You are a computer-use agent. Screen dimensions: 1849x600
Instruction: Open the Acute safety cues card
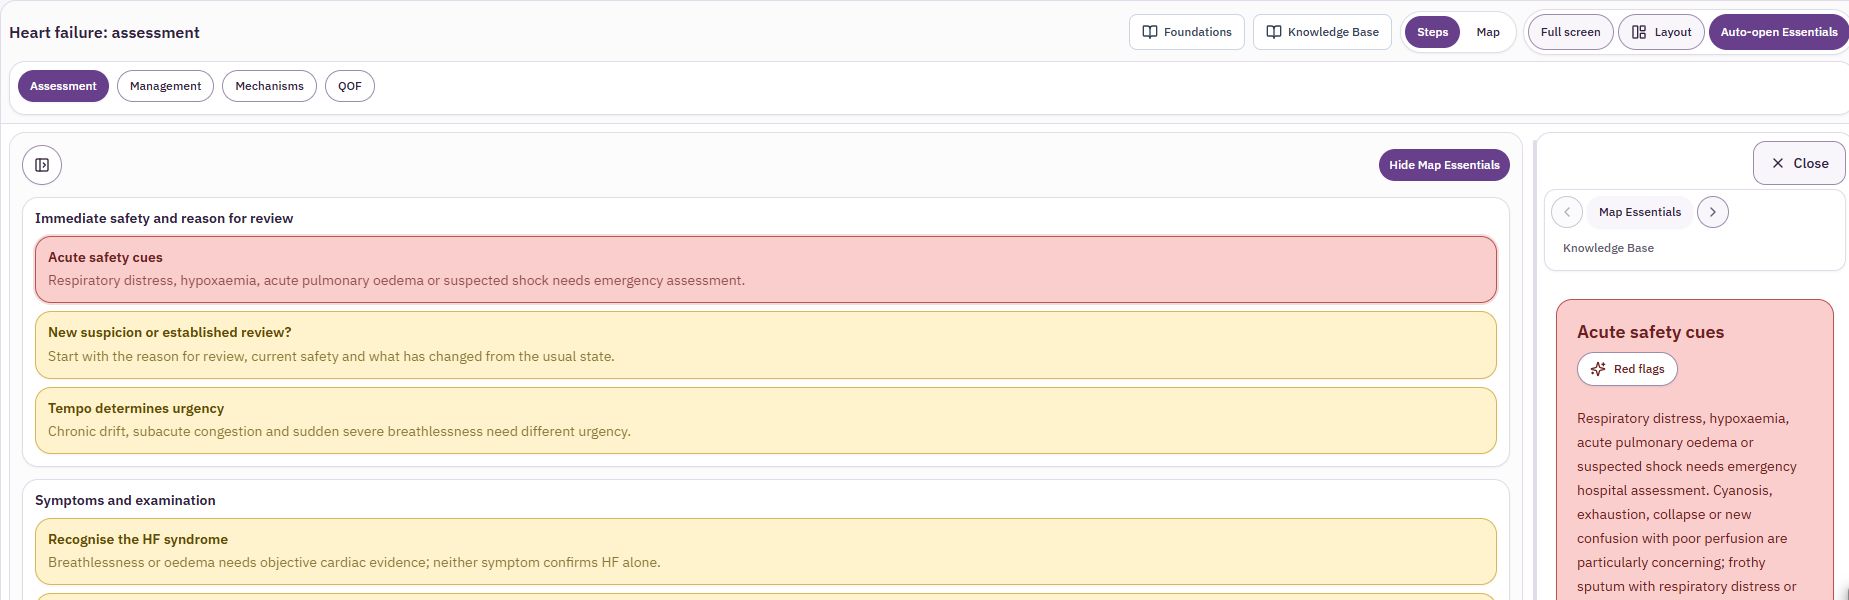[766, 269]
